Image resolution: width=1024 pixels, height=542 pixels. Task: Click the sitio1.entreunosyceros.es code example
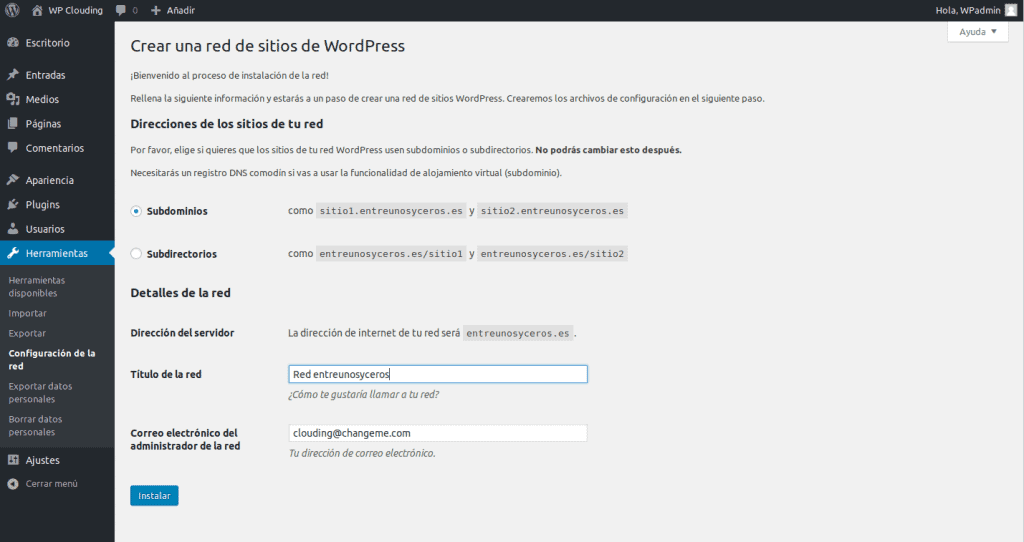[391, 211]
